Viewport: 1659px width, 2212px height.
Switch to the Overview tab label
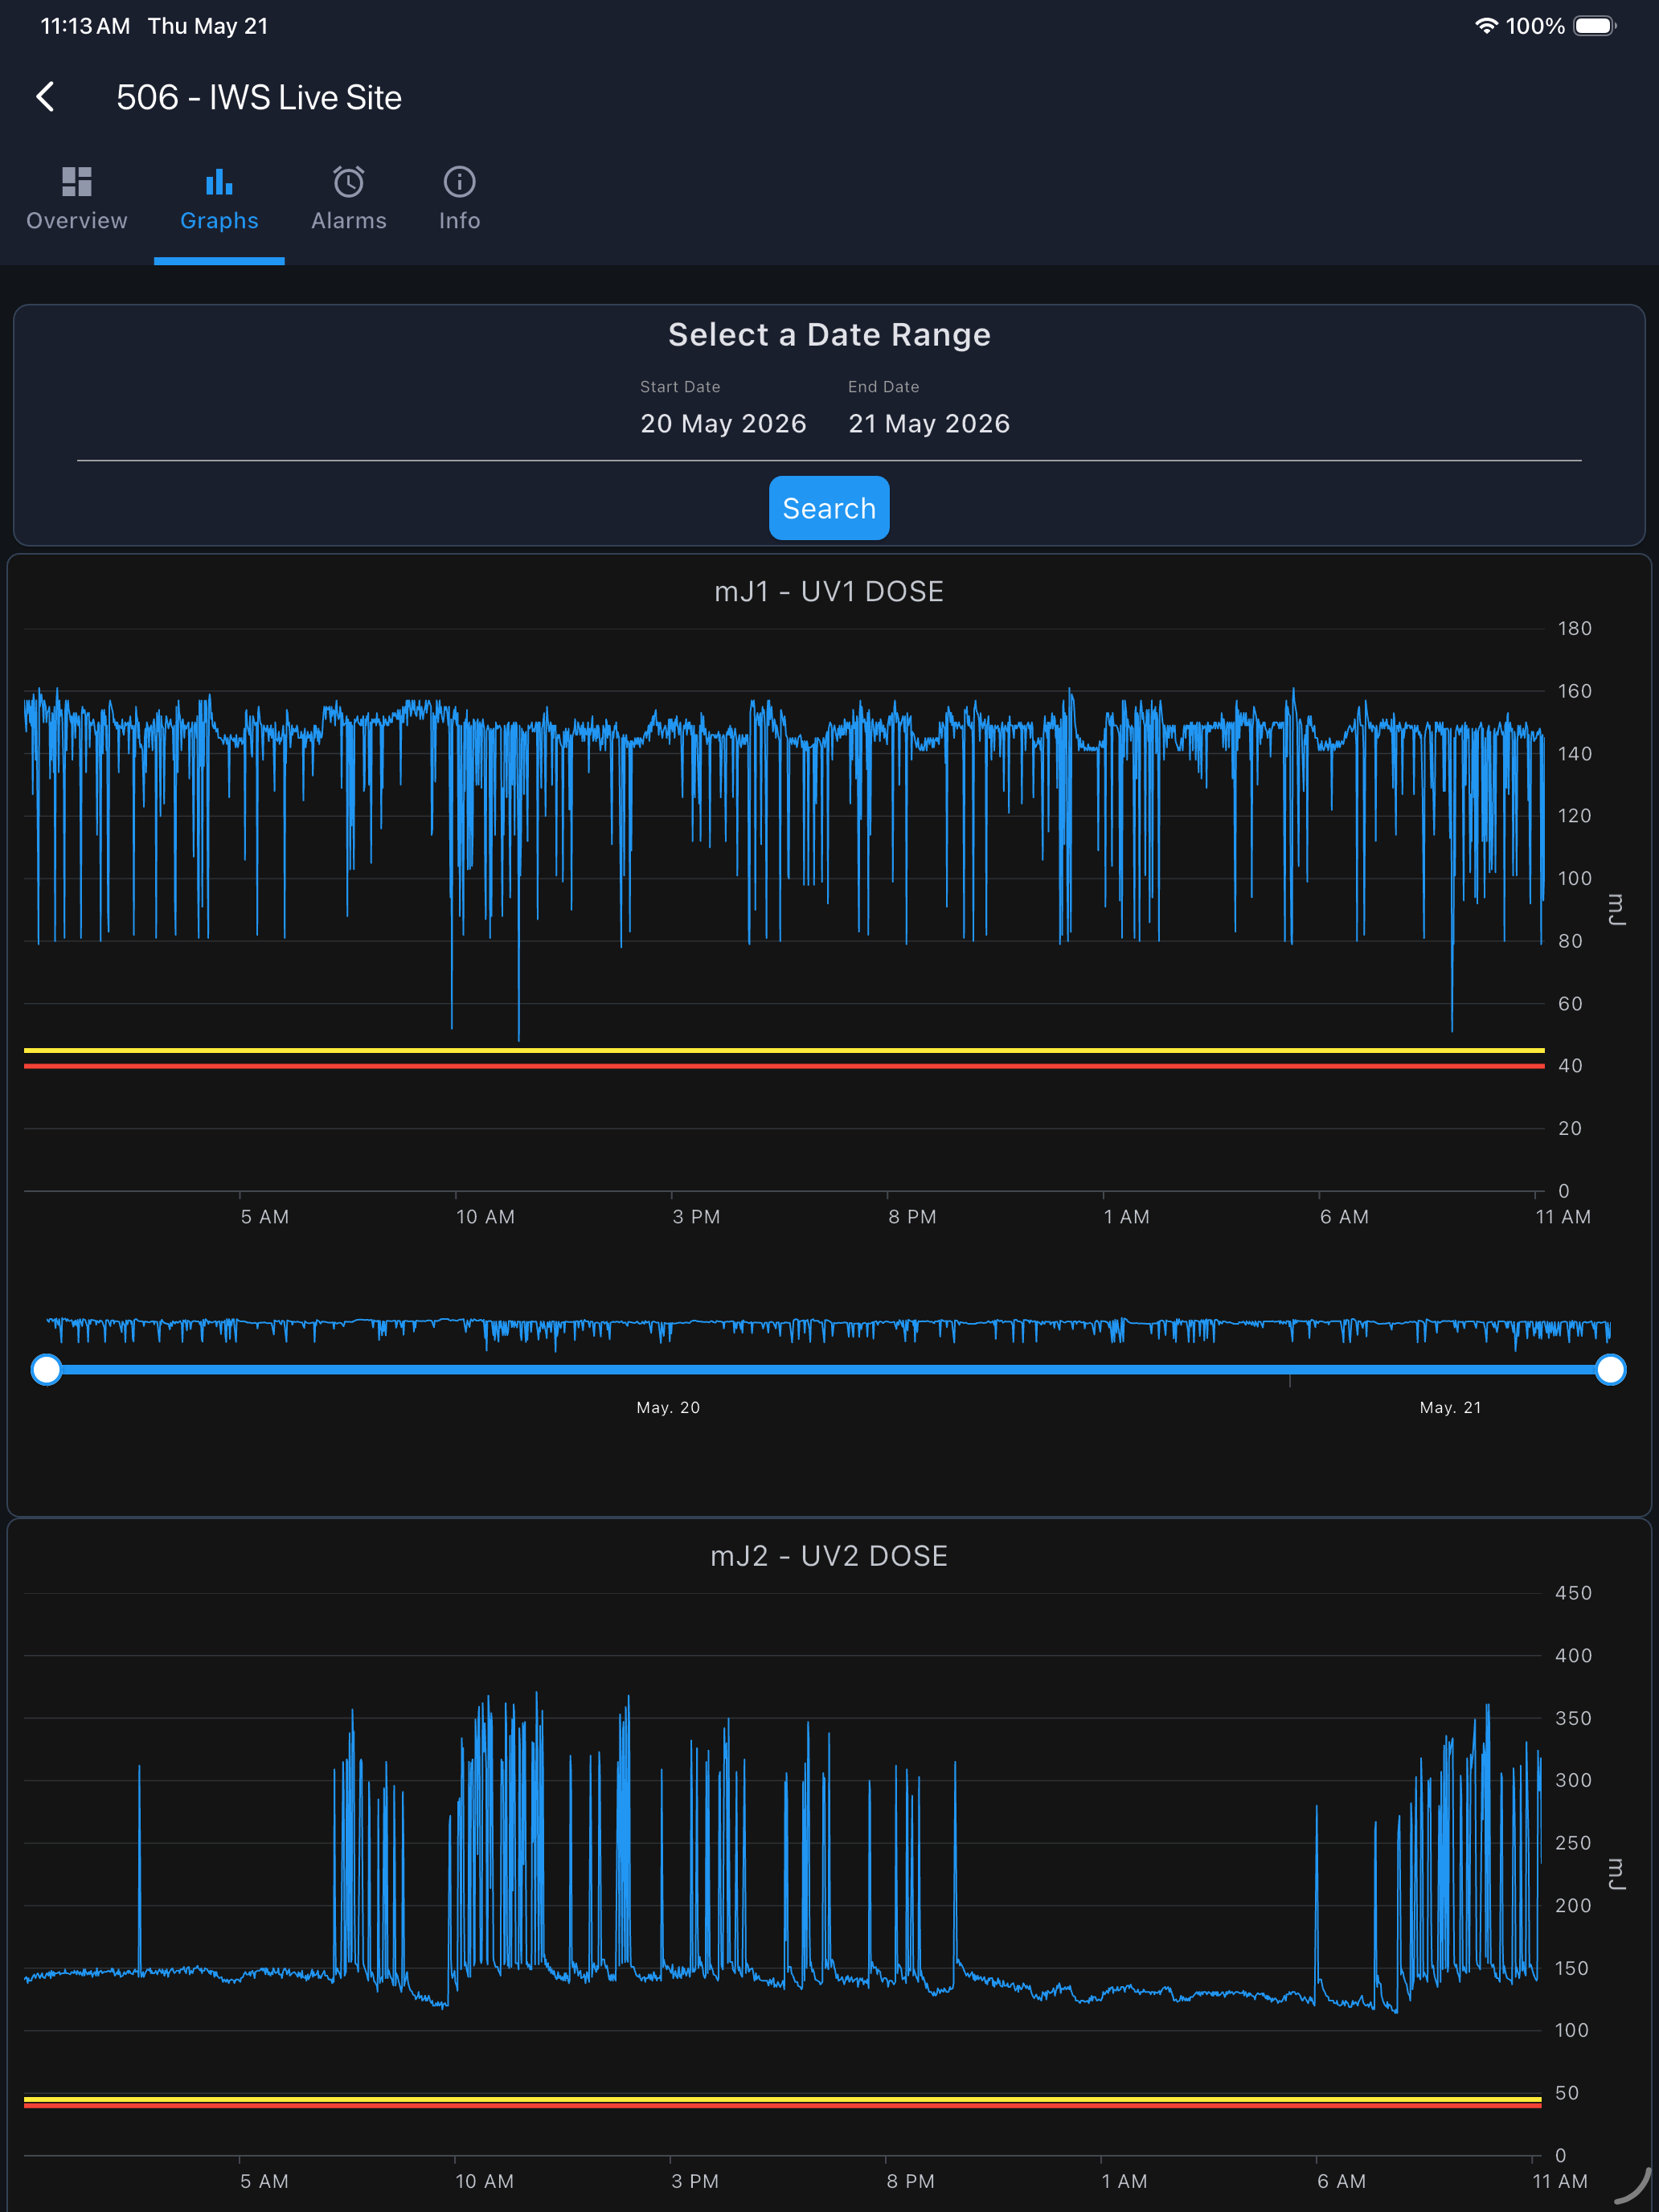pyautogui.click(x=77, y=221)
